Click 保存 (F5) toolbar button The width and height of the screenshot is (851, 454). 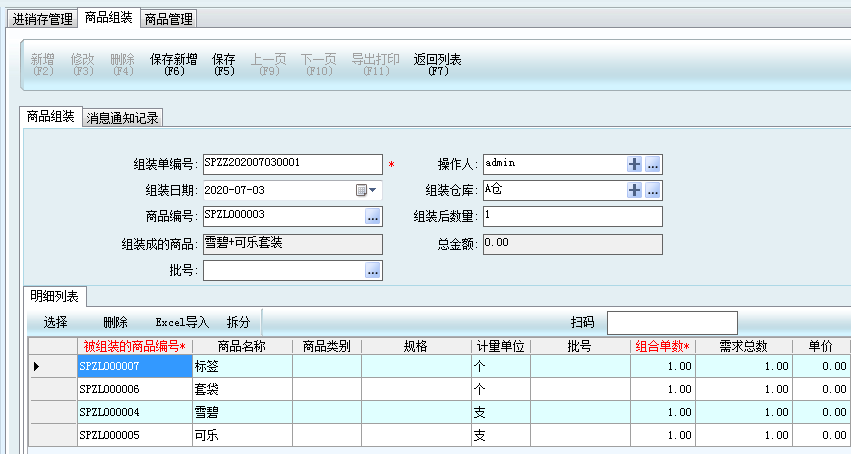224,65
